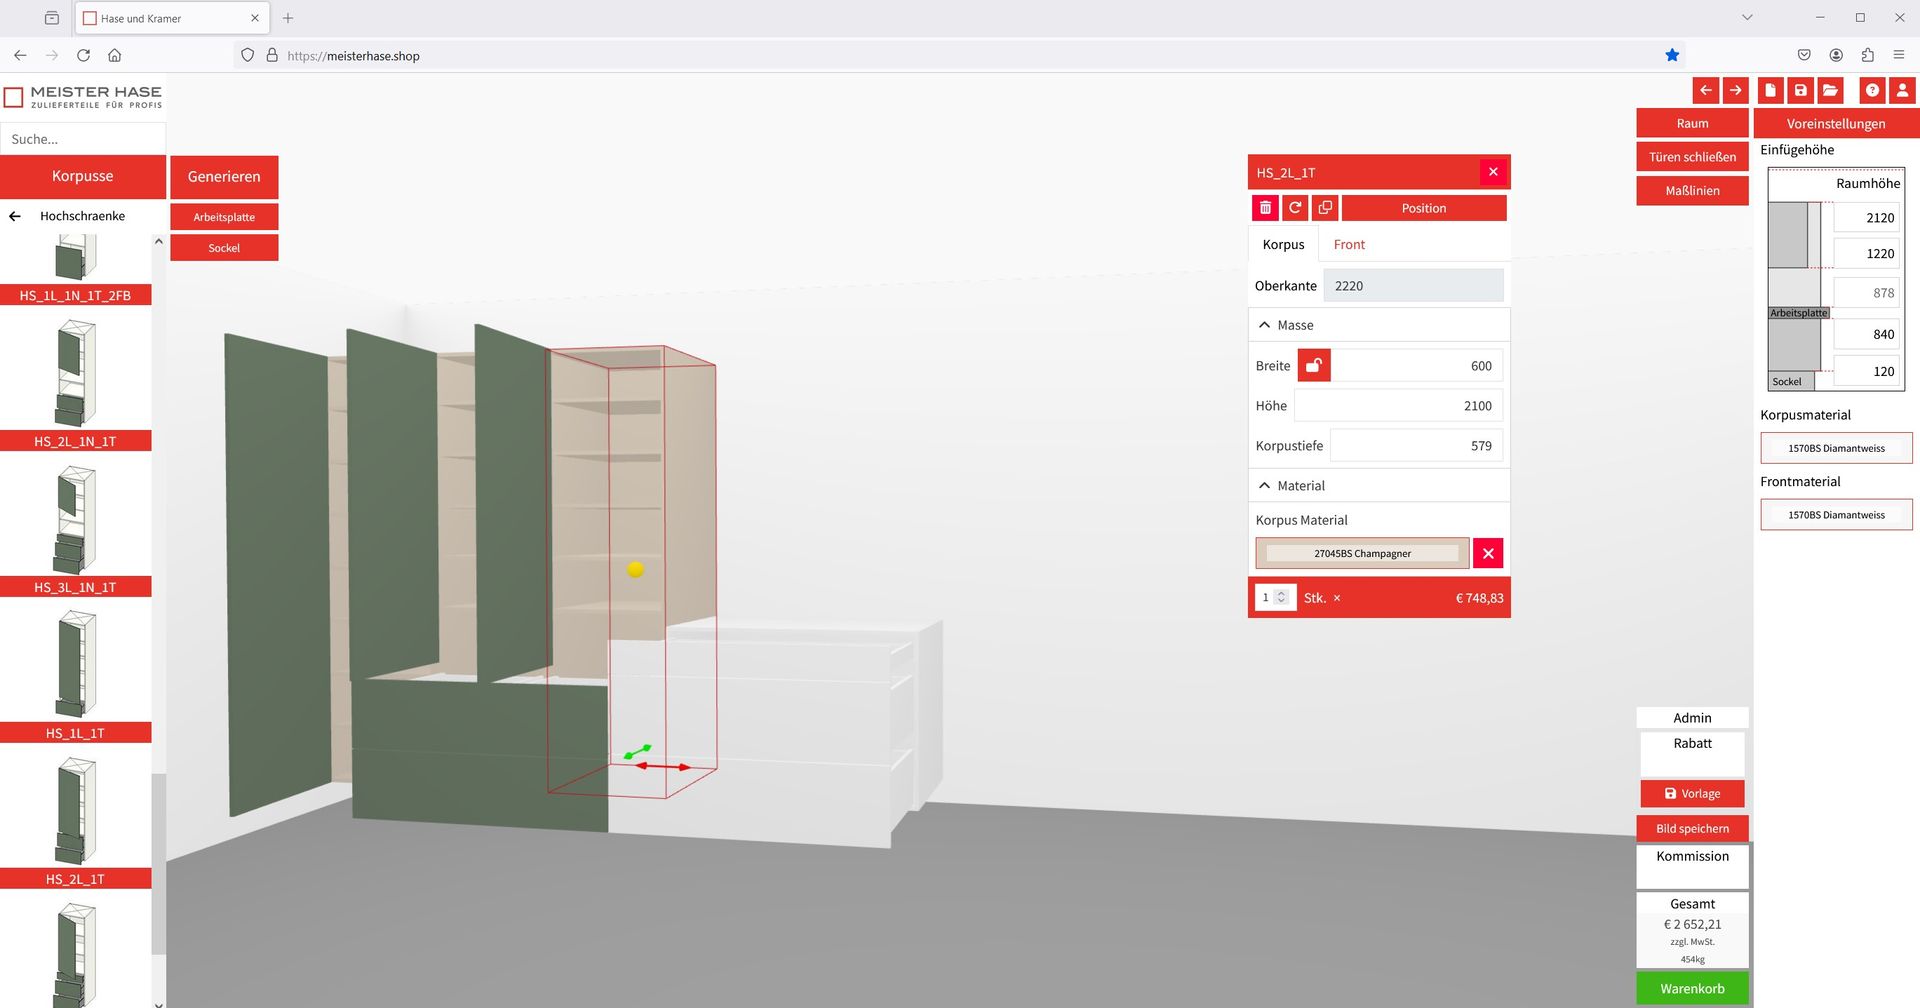Screen dimensions: 1920x1008
Task: Click the Höhe input field showing 2100
Action: click(x=1398, y=406)
